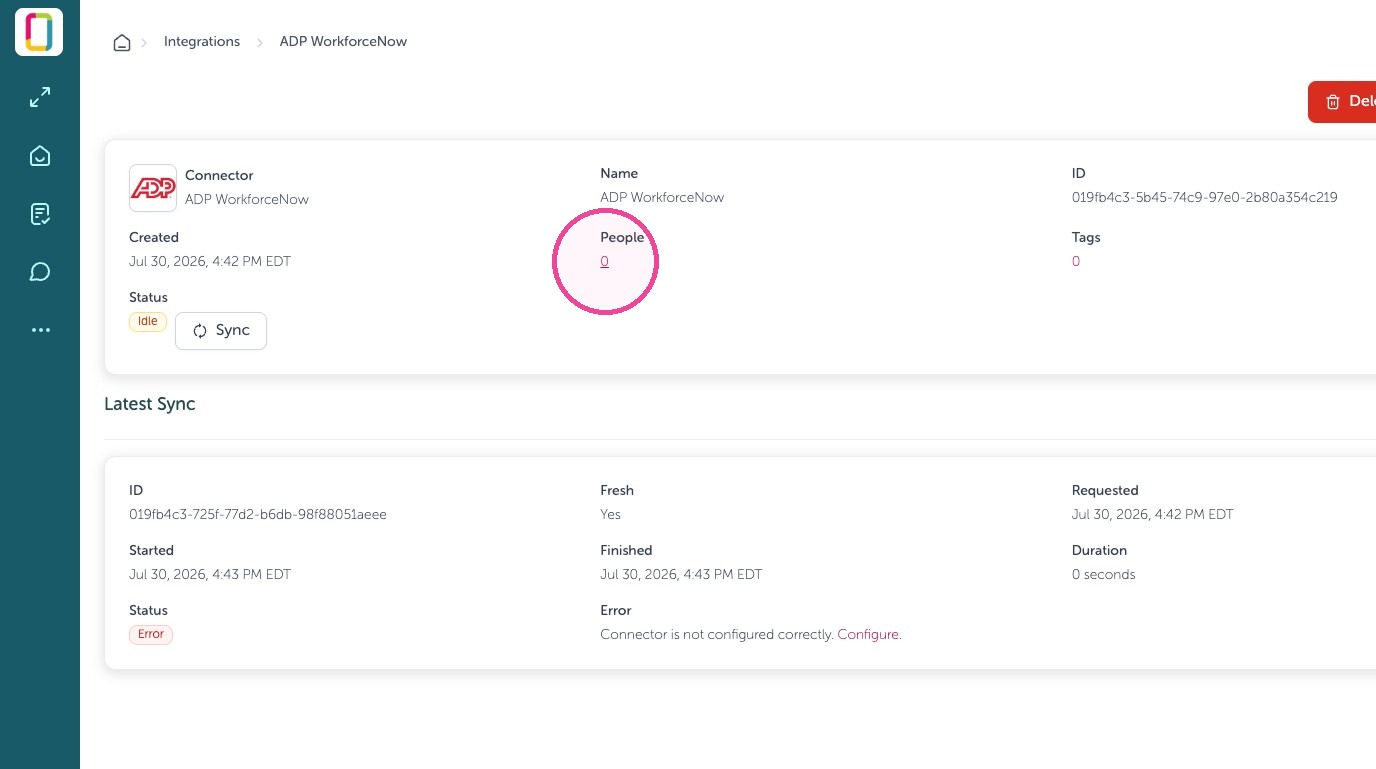The height and width of the screenshot is (769, 1376).
Task: Select the integration ID 019fb4c3-5b45 value
Action: 1204,198
